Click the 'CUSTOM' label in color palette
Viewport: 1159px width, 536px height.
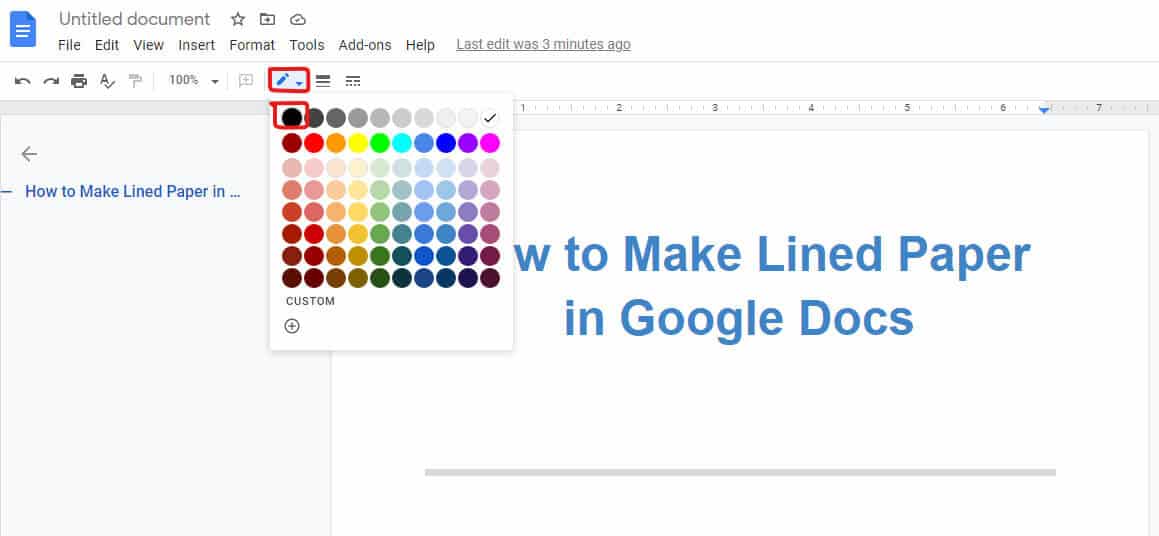pos(310,301)
